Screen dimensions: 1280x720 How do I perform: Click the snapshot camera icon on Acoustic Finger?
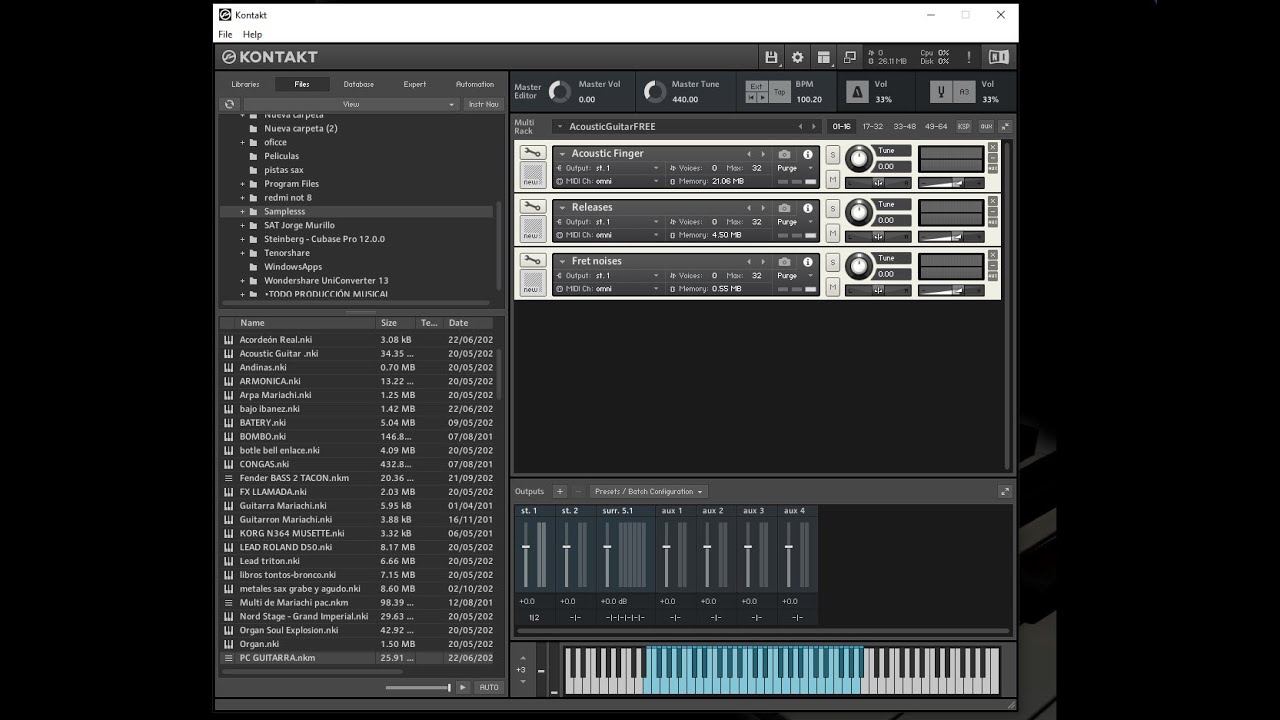tap(784, 154)
